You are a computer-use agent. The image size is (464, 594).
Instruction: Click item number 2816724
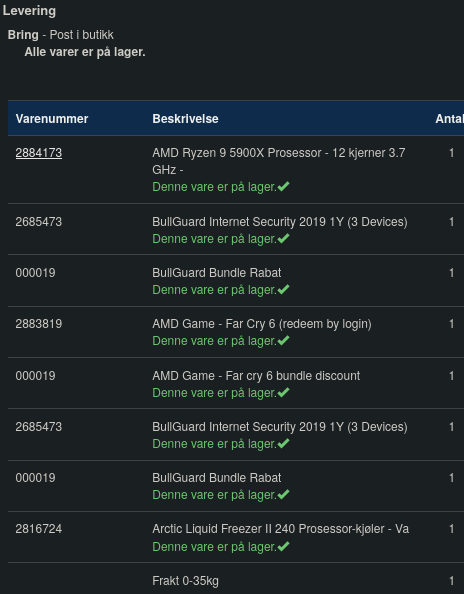39,529
